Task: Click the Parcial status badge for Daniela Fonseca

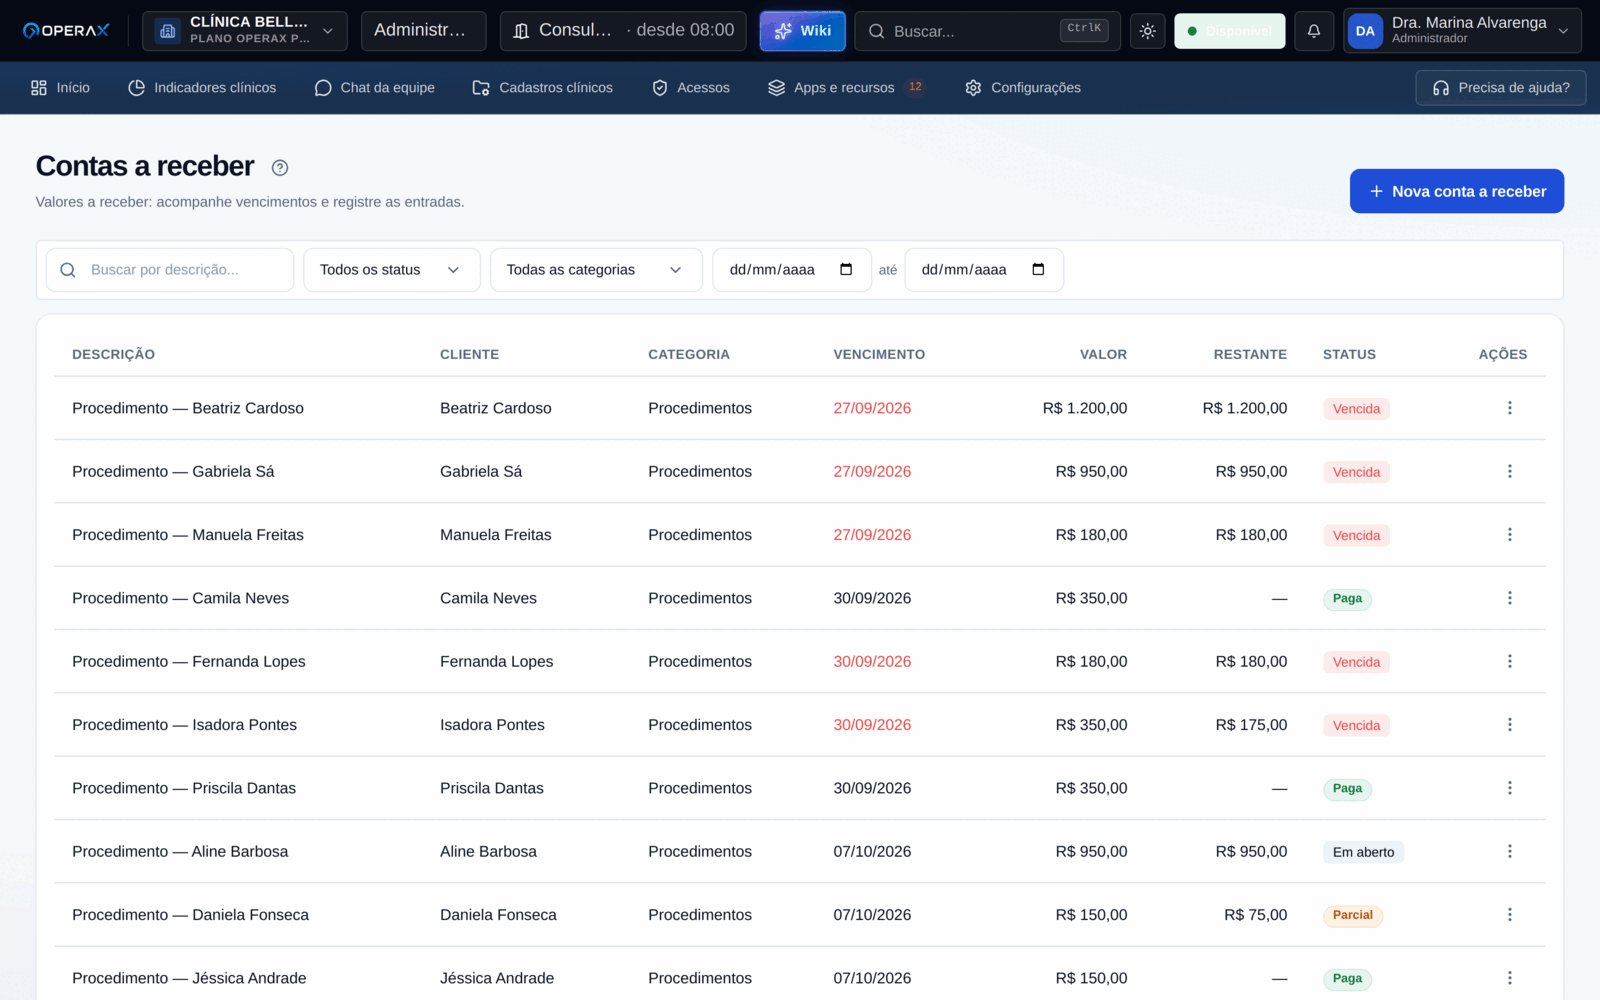Action: (x=1352, y=915)
